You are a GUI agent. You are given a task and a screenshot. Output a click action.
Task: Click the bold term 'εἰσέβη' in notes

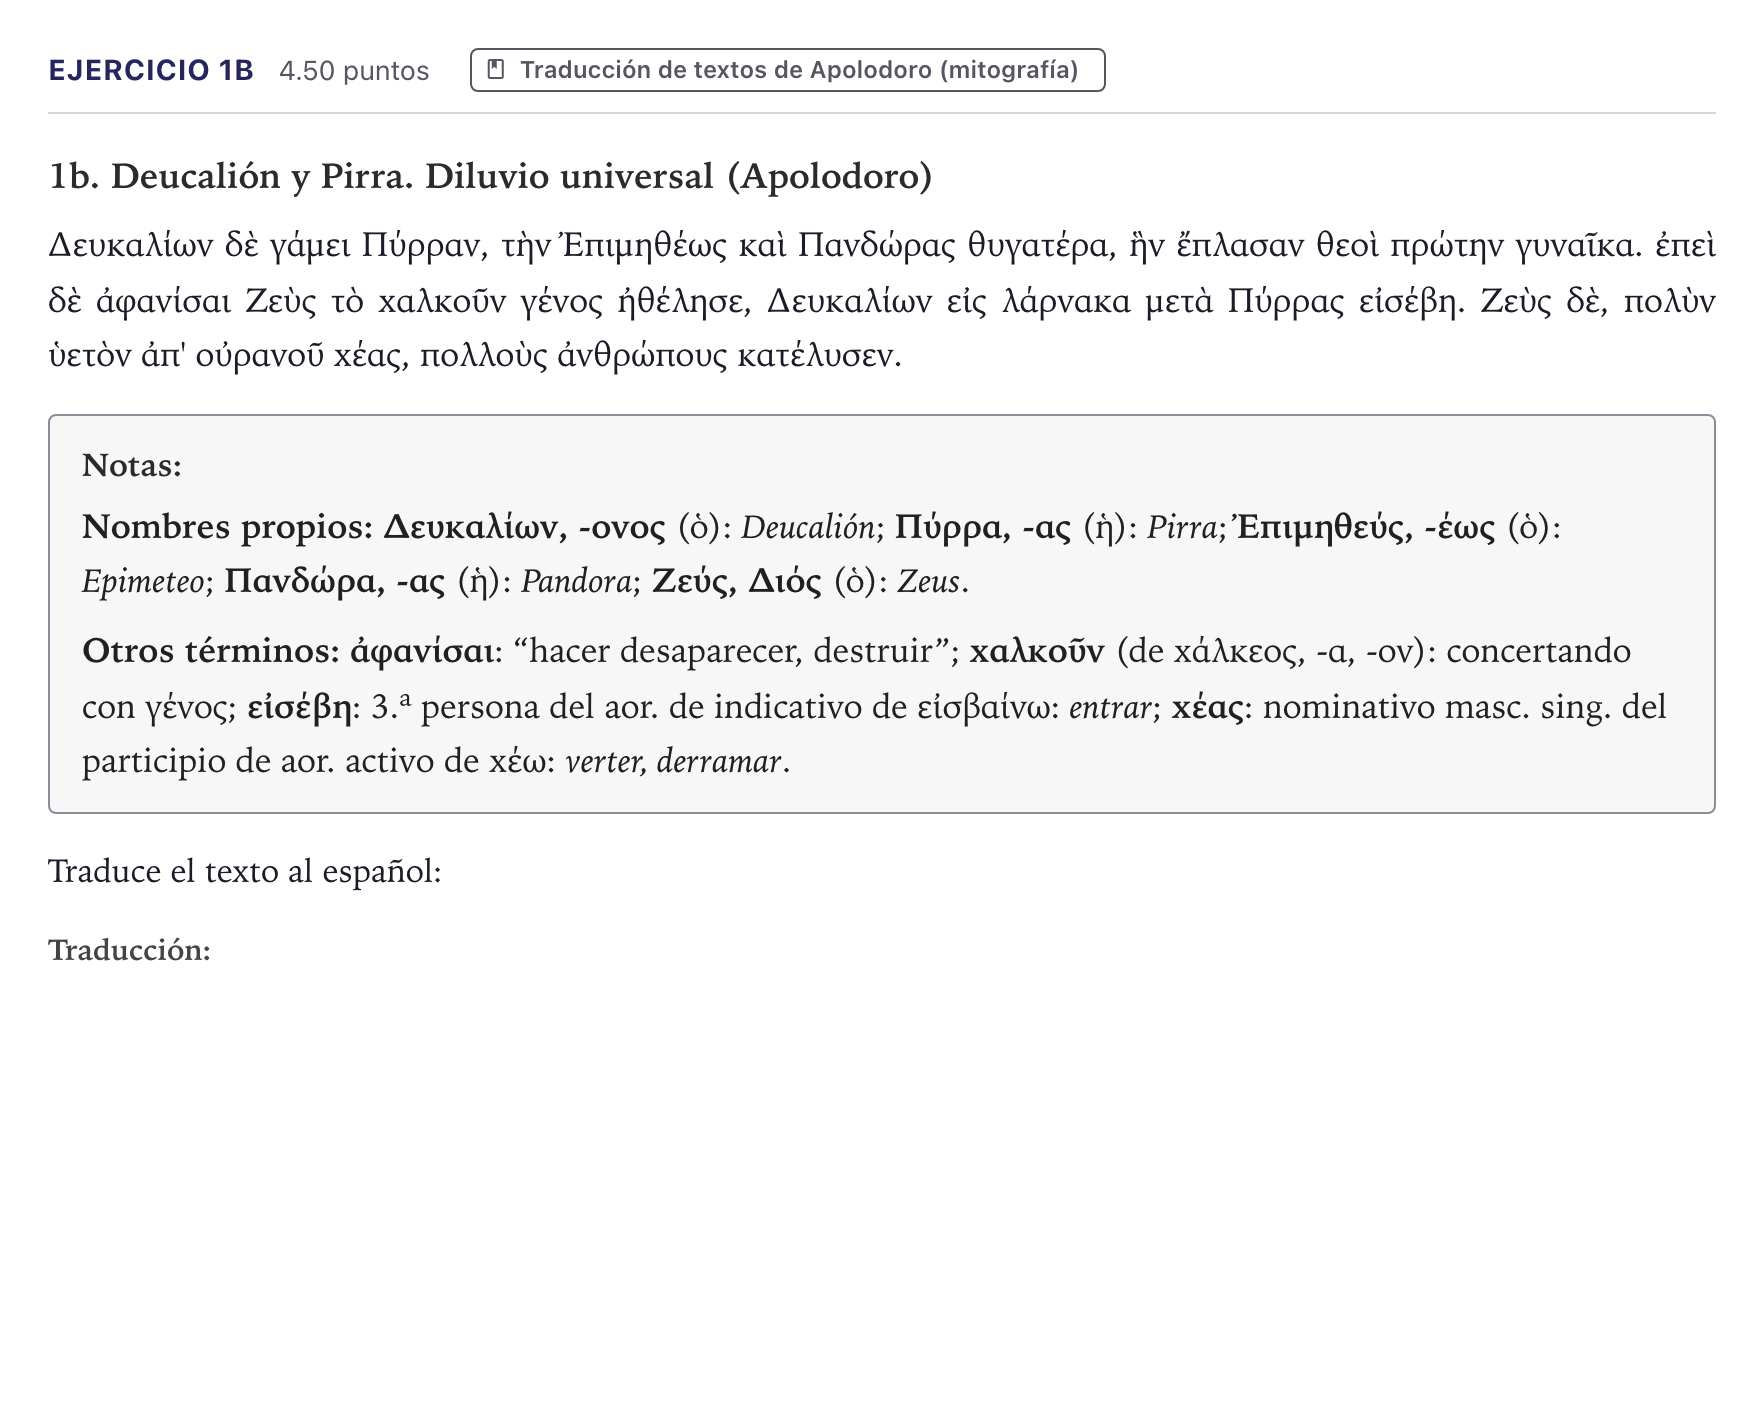click(x=299, y=707)
